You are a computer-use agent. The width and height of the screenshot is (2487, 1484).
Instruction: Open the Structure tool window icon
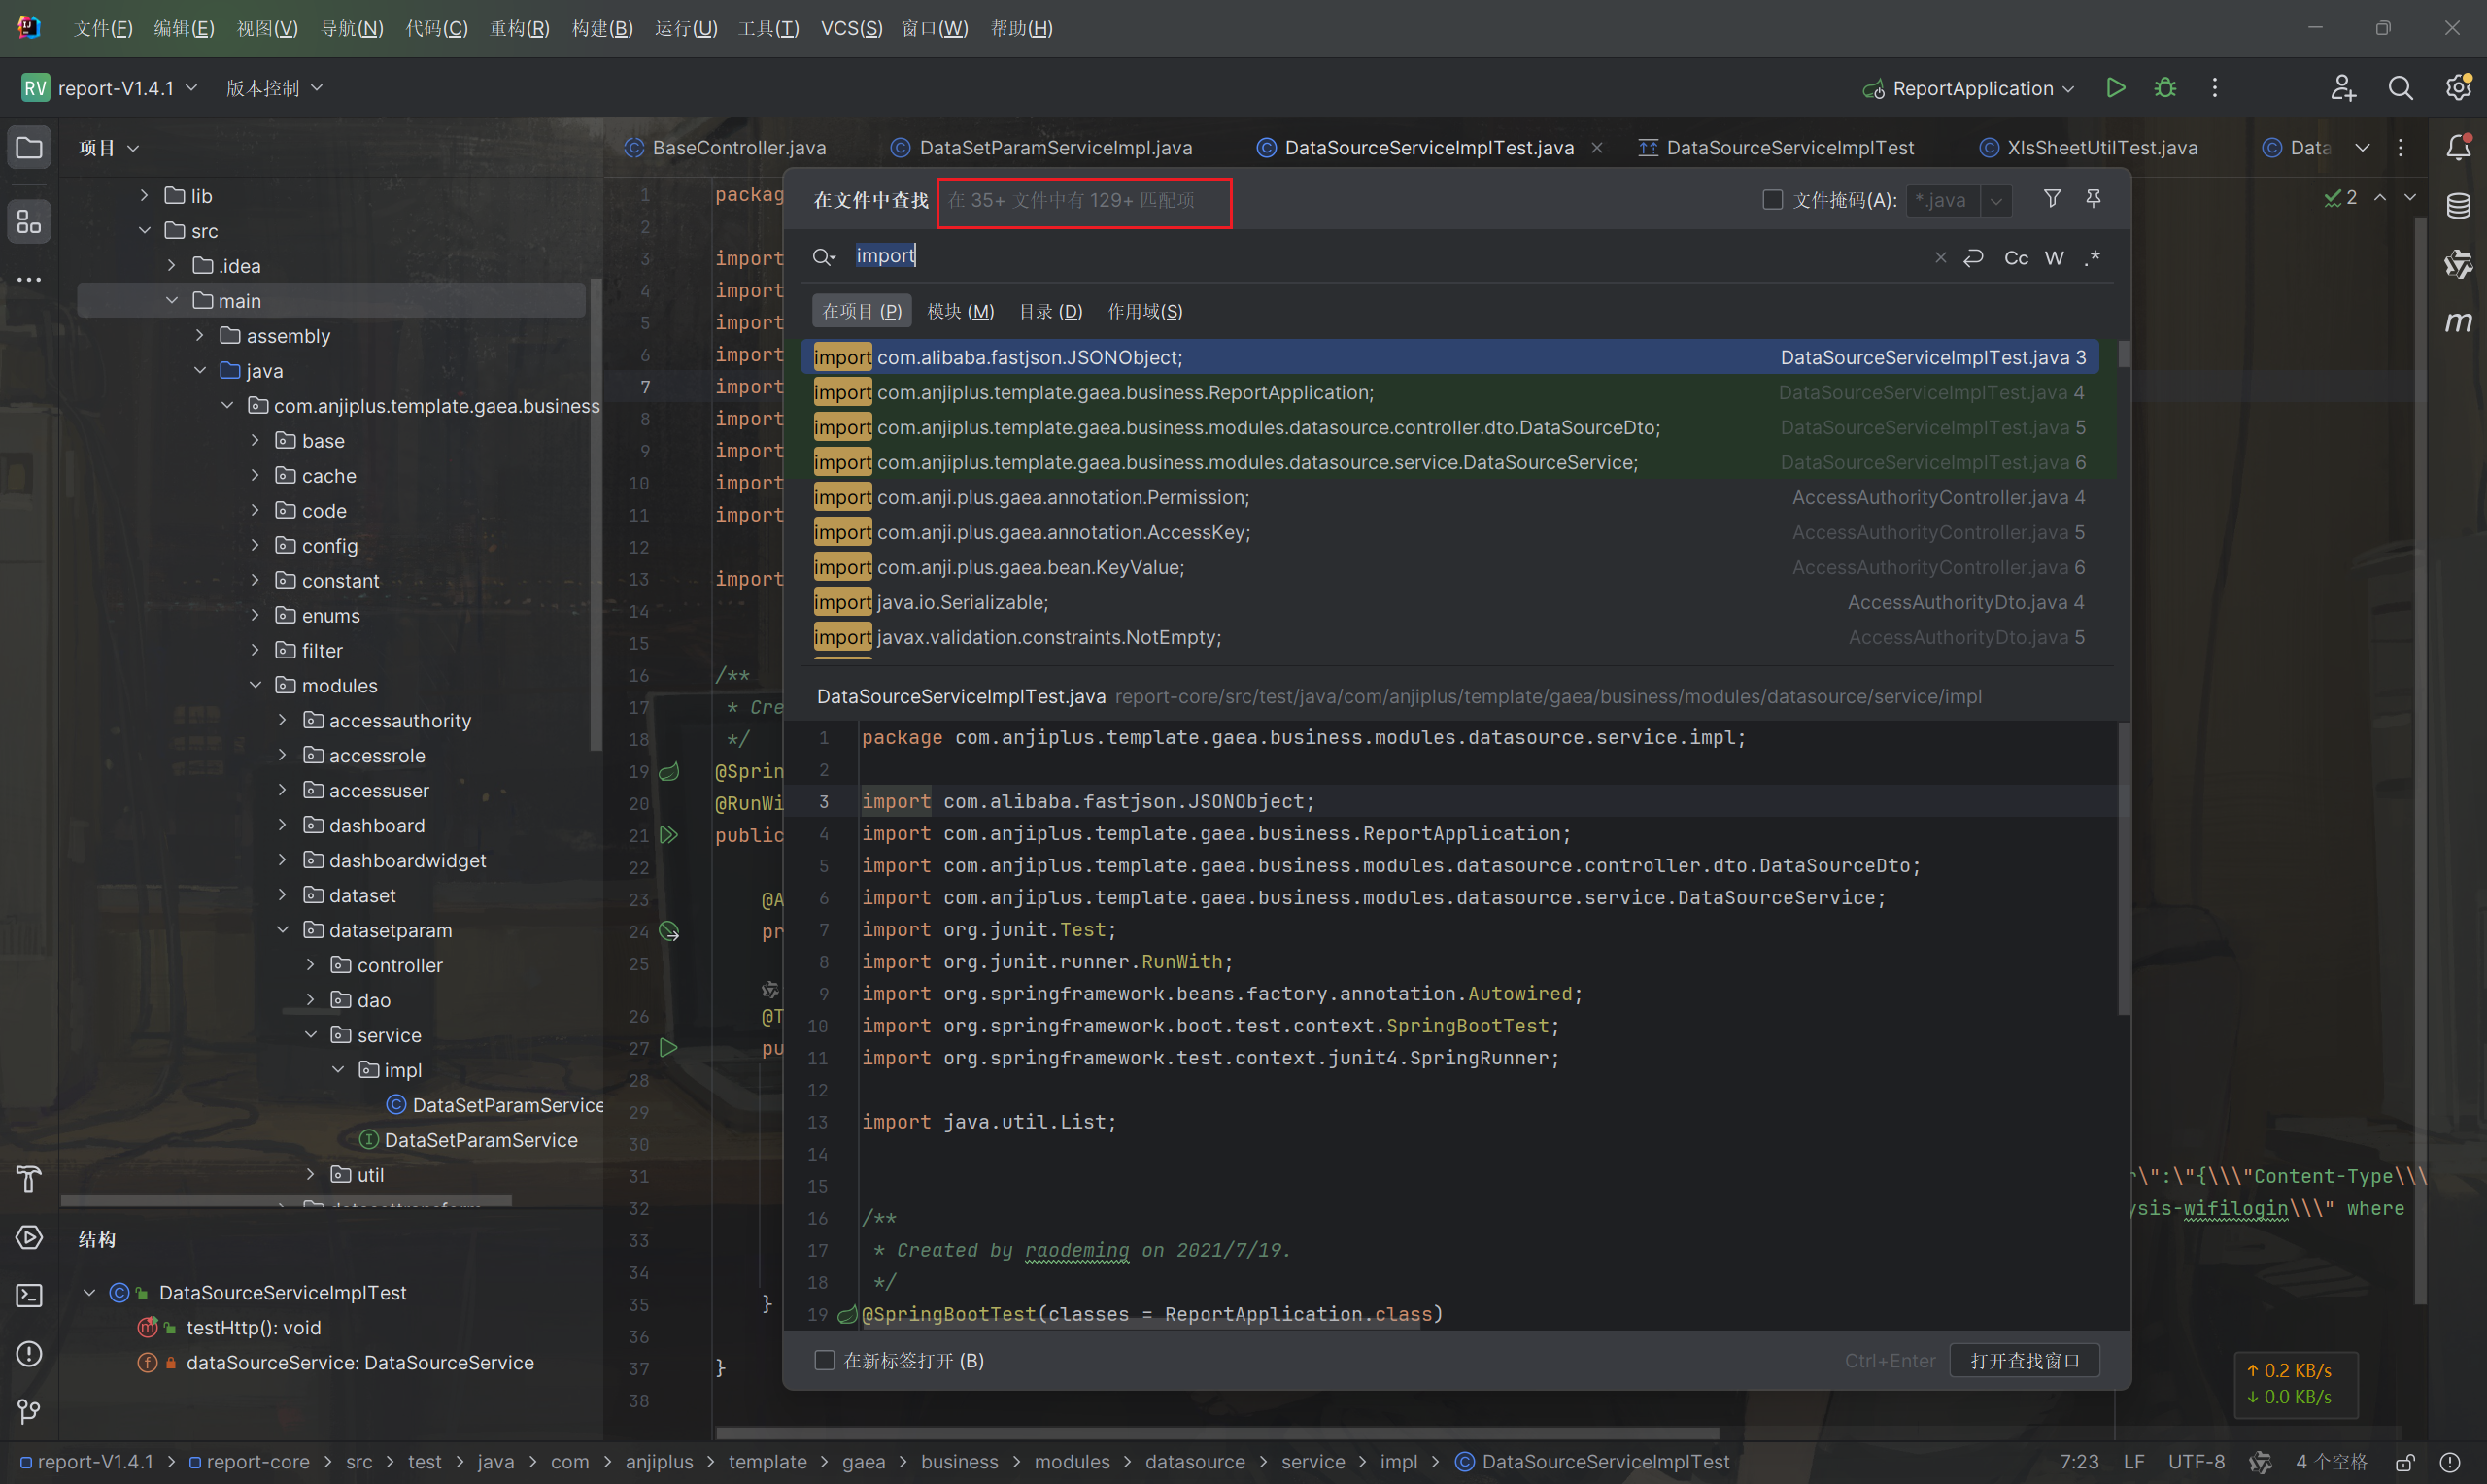(x=29, y=221)
